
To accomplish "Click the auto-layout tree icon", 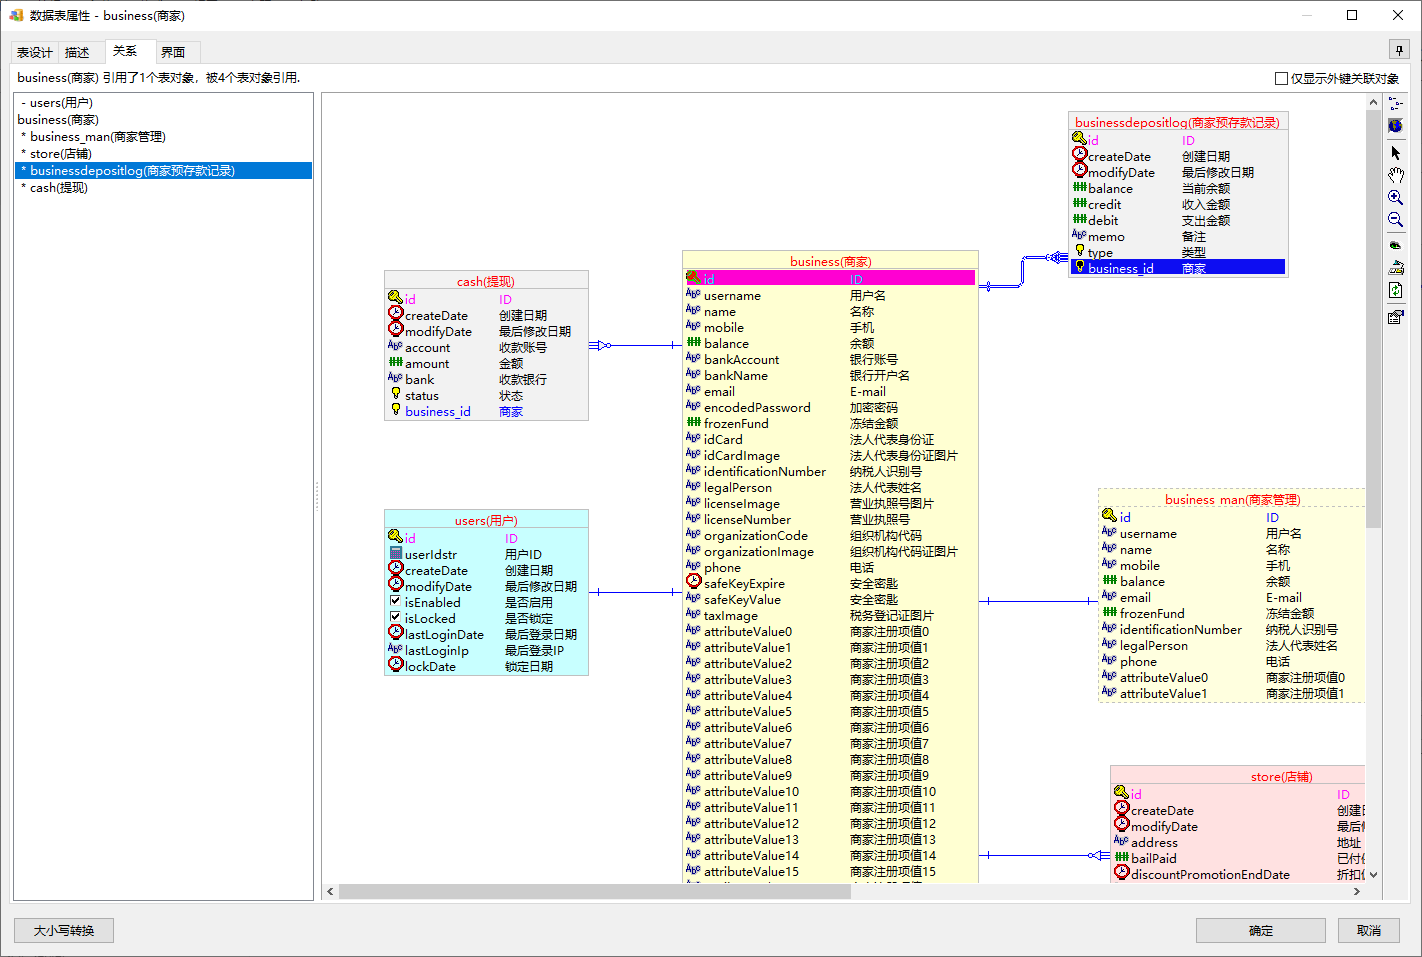I will pos(1396,103).
